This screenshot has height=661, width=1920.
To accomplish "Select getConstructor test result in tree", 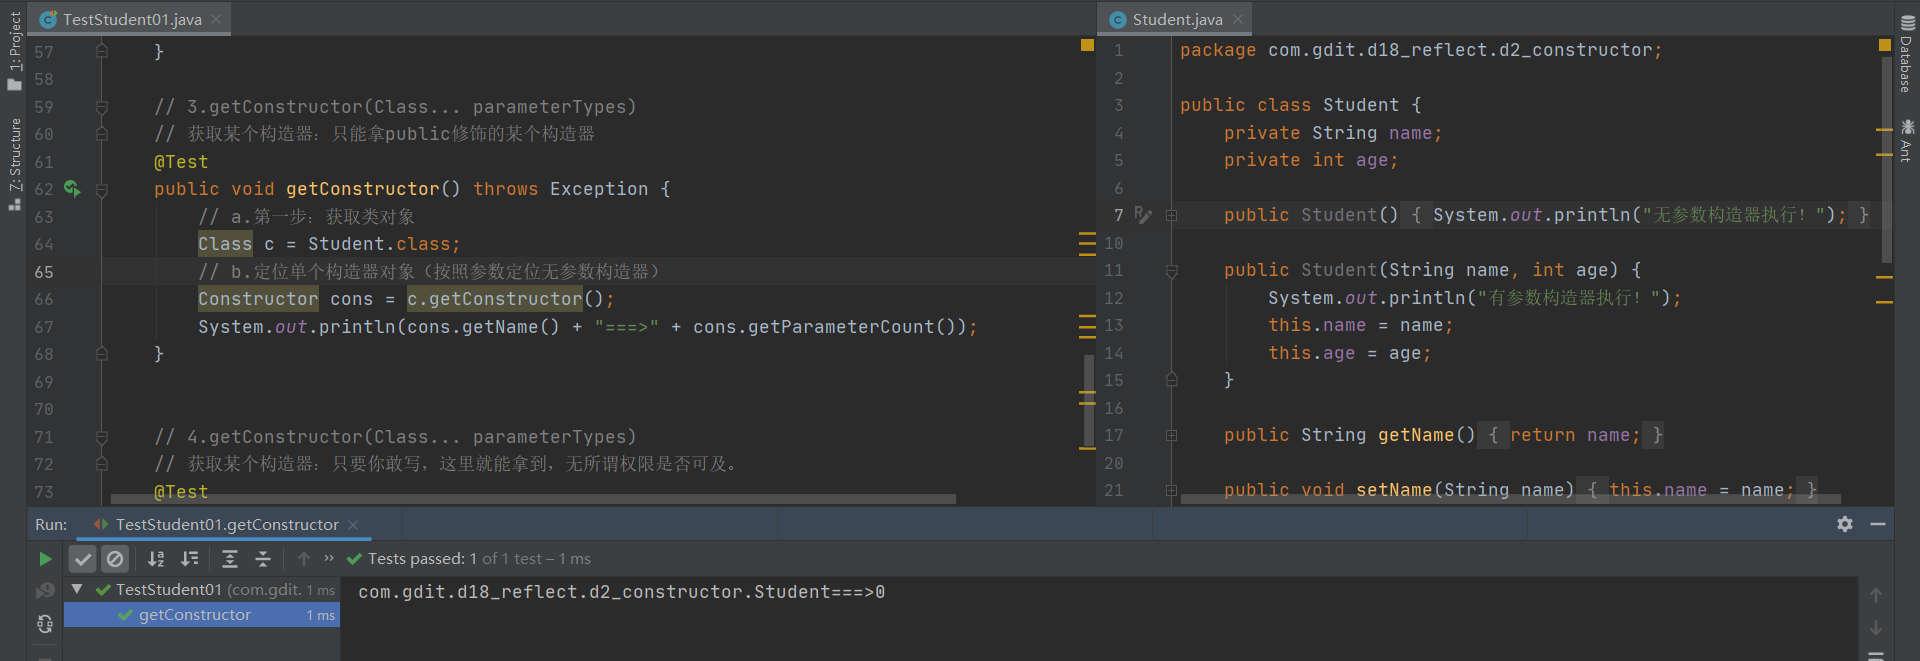I will click(x=195, y=615).
